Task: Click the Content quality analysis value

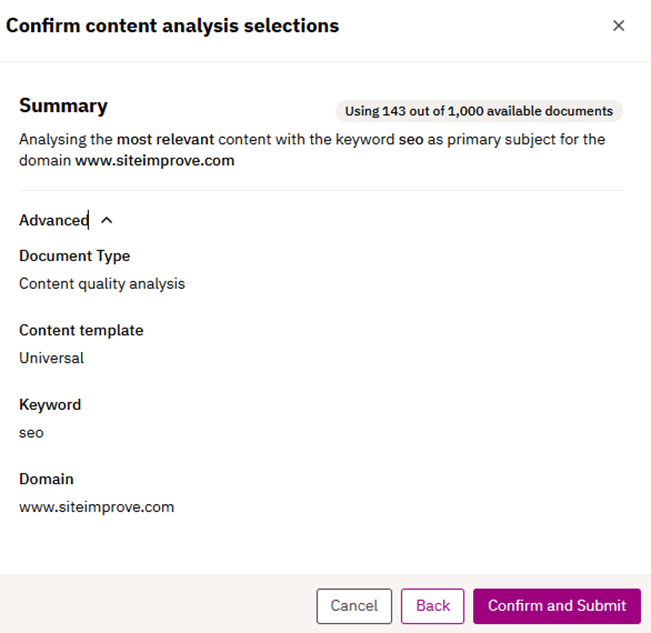Action: pos(102,283)
